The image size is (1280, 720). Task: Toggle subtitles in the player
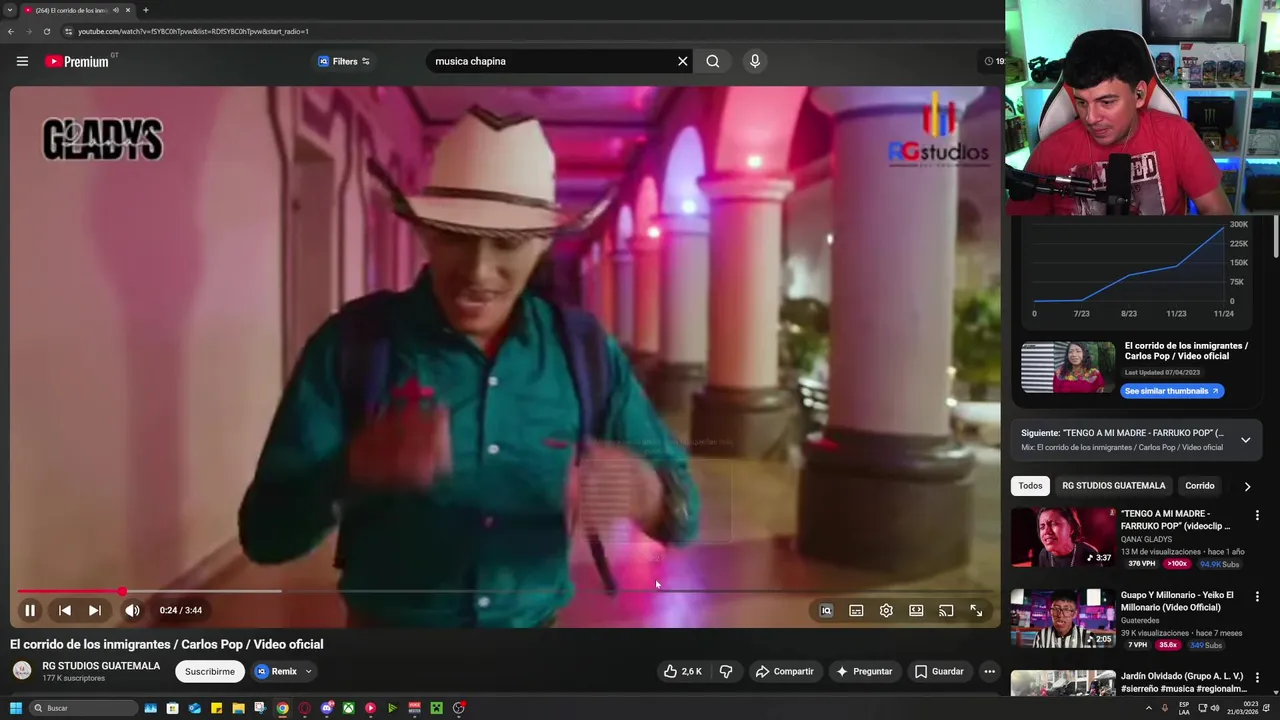(x=856, y=610)
